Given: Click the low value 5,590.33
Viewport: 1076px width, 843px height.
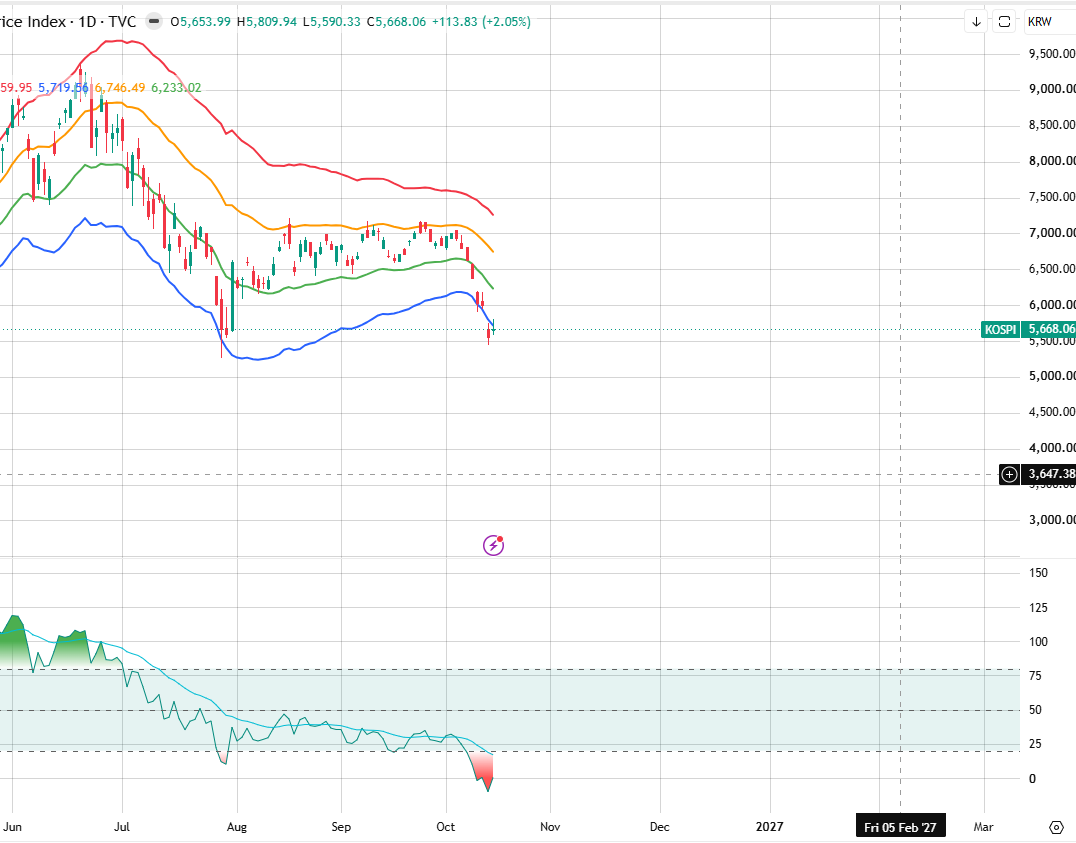Looking at the screenshot, I should tap(336, 22).
